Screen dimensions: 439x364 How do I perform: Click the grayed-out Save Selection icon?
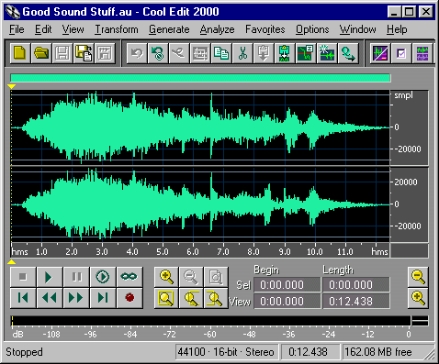point(105,53)
